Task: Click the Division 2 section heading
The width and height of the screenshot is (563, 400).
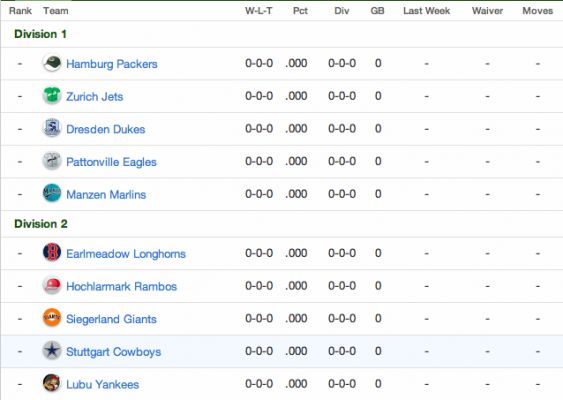Action: coord(41,224)
